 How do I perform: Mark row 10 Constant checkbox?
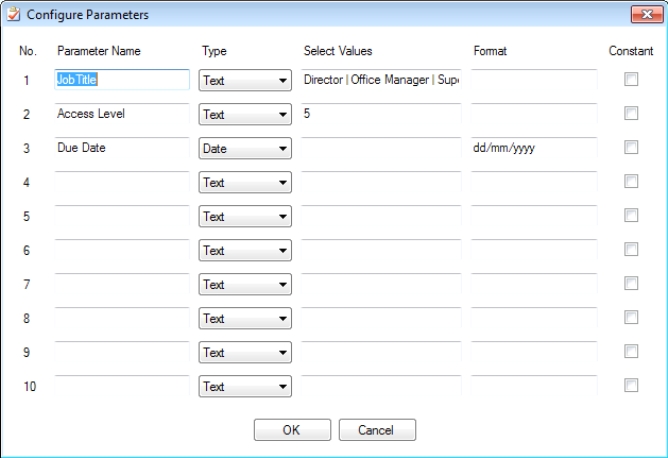coord(631,385)
